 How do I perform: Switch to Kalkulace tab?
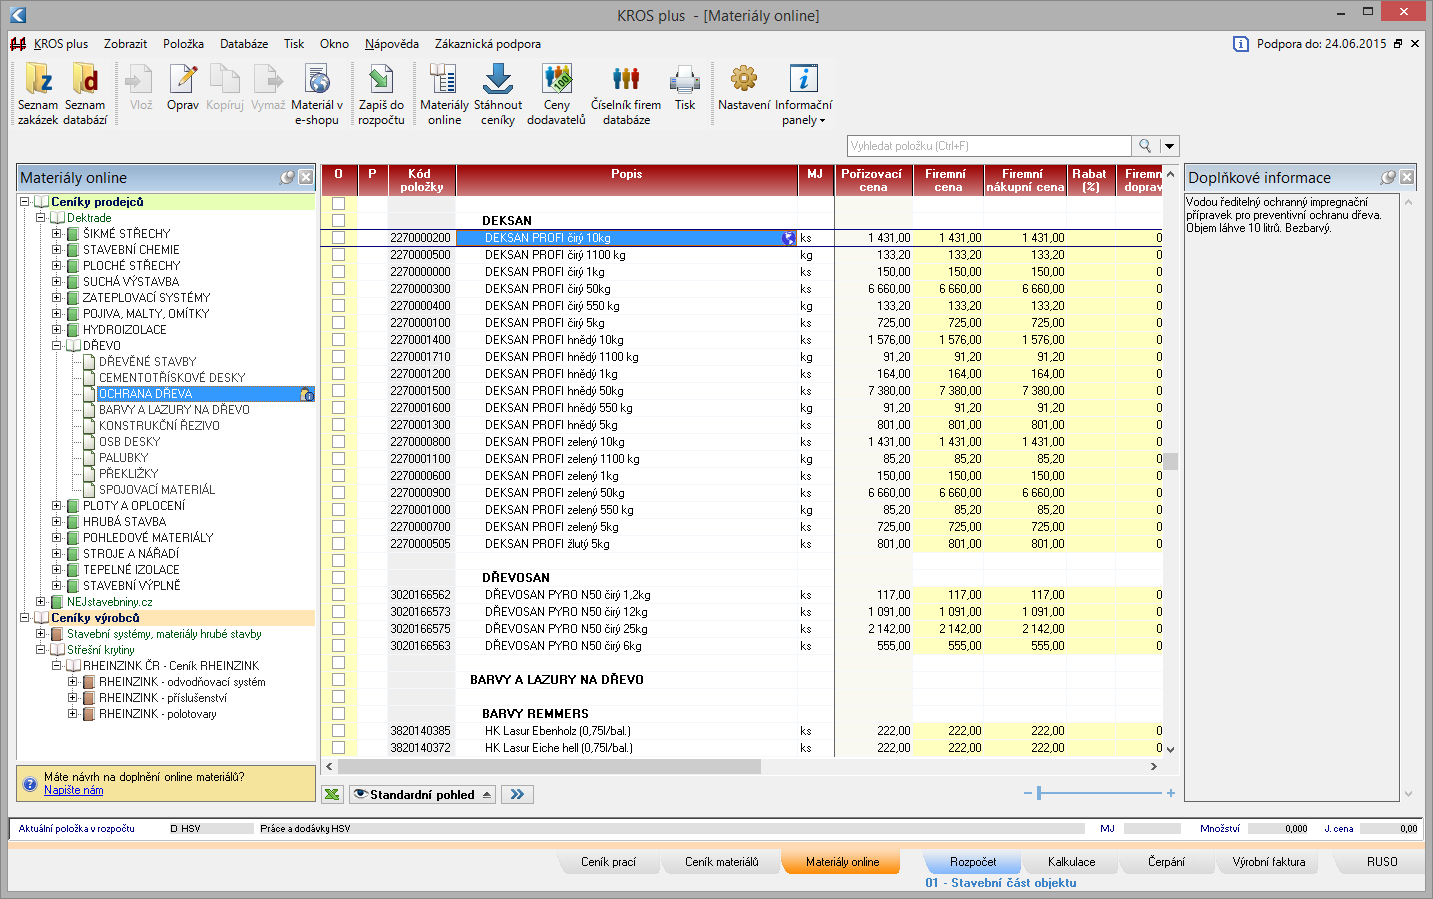click(1071, 862)
